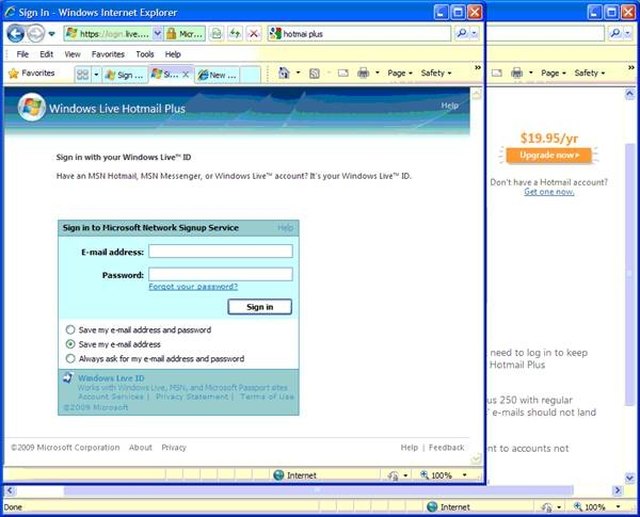This screenshot has height=517, width=640.
Task: Click Privacy link in page footer
Action: click(174, 448)
